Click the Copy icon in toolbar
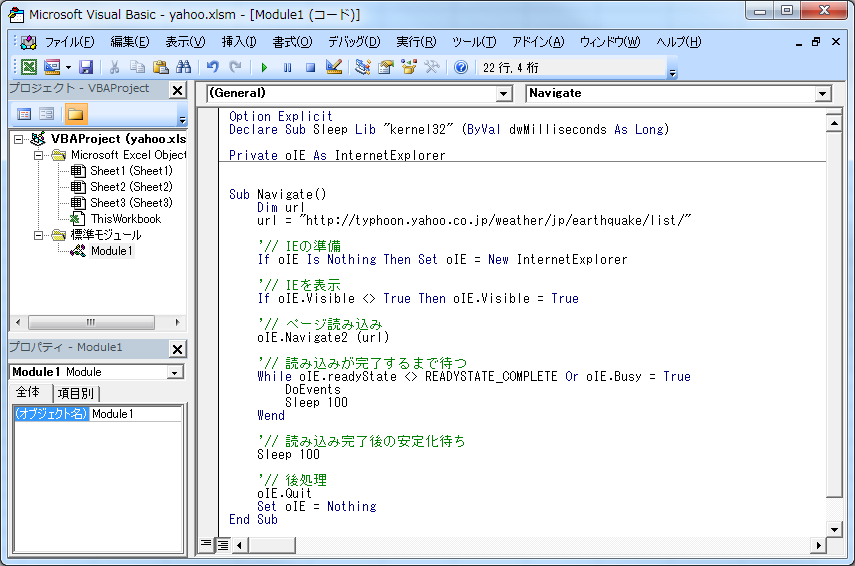The width and height of the screenshot is (855, 566). (x=137, y=67)
